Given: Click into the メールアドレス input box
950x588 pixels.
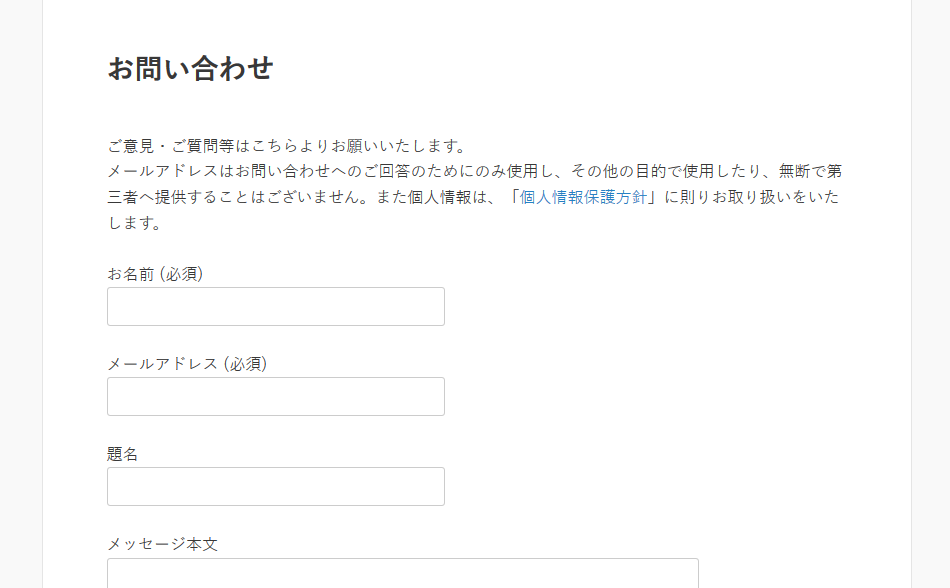Looking at the screenshot, I should pos(276,397).
